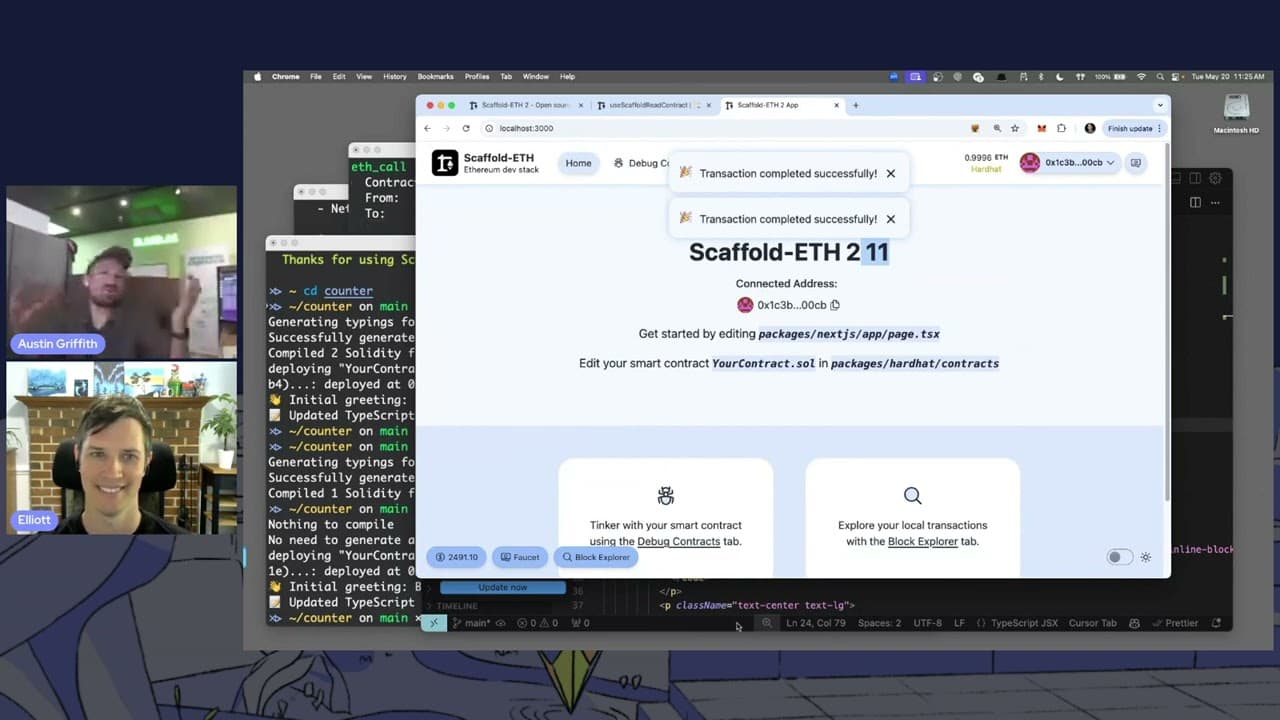The height and width of the screenshot is (720, 1280).
Task: Follow the Debug Contracts link in the card
Action: [x=678, y=541]
